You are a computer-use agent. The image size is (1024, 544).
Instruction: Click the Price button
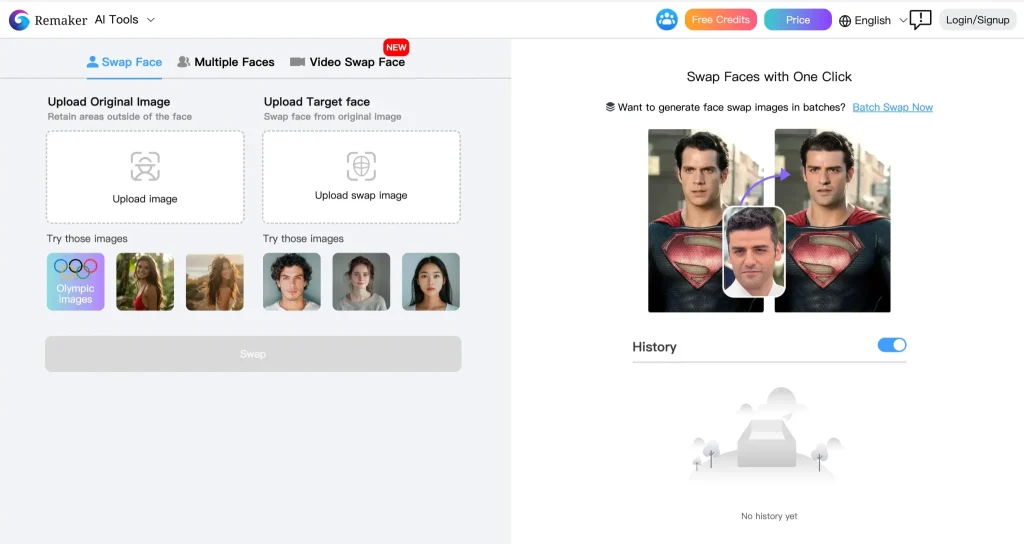tap(797, 20)
